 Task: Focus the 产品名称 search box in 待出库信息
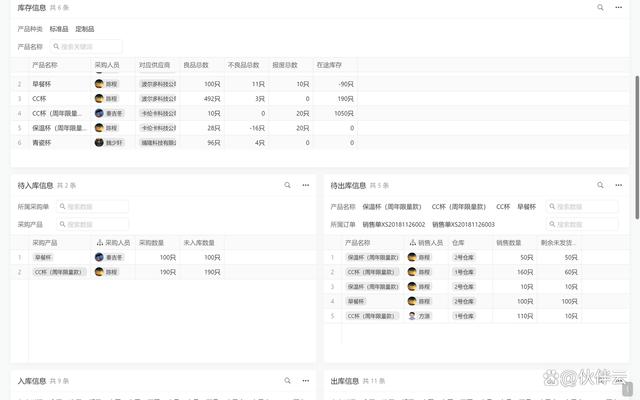582,207
